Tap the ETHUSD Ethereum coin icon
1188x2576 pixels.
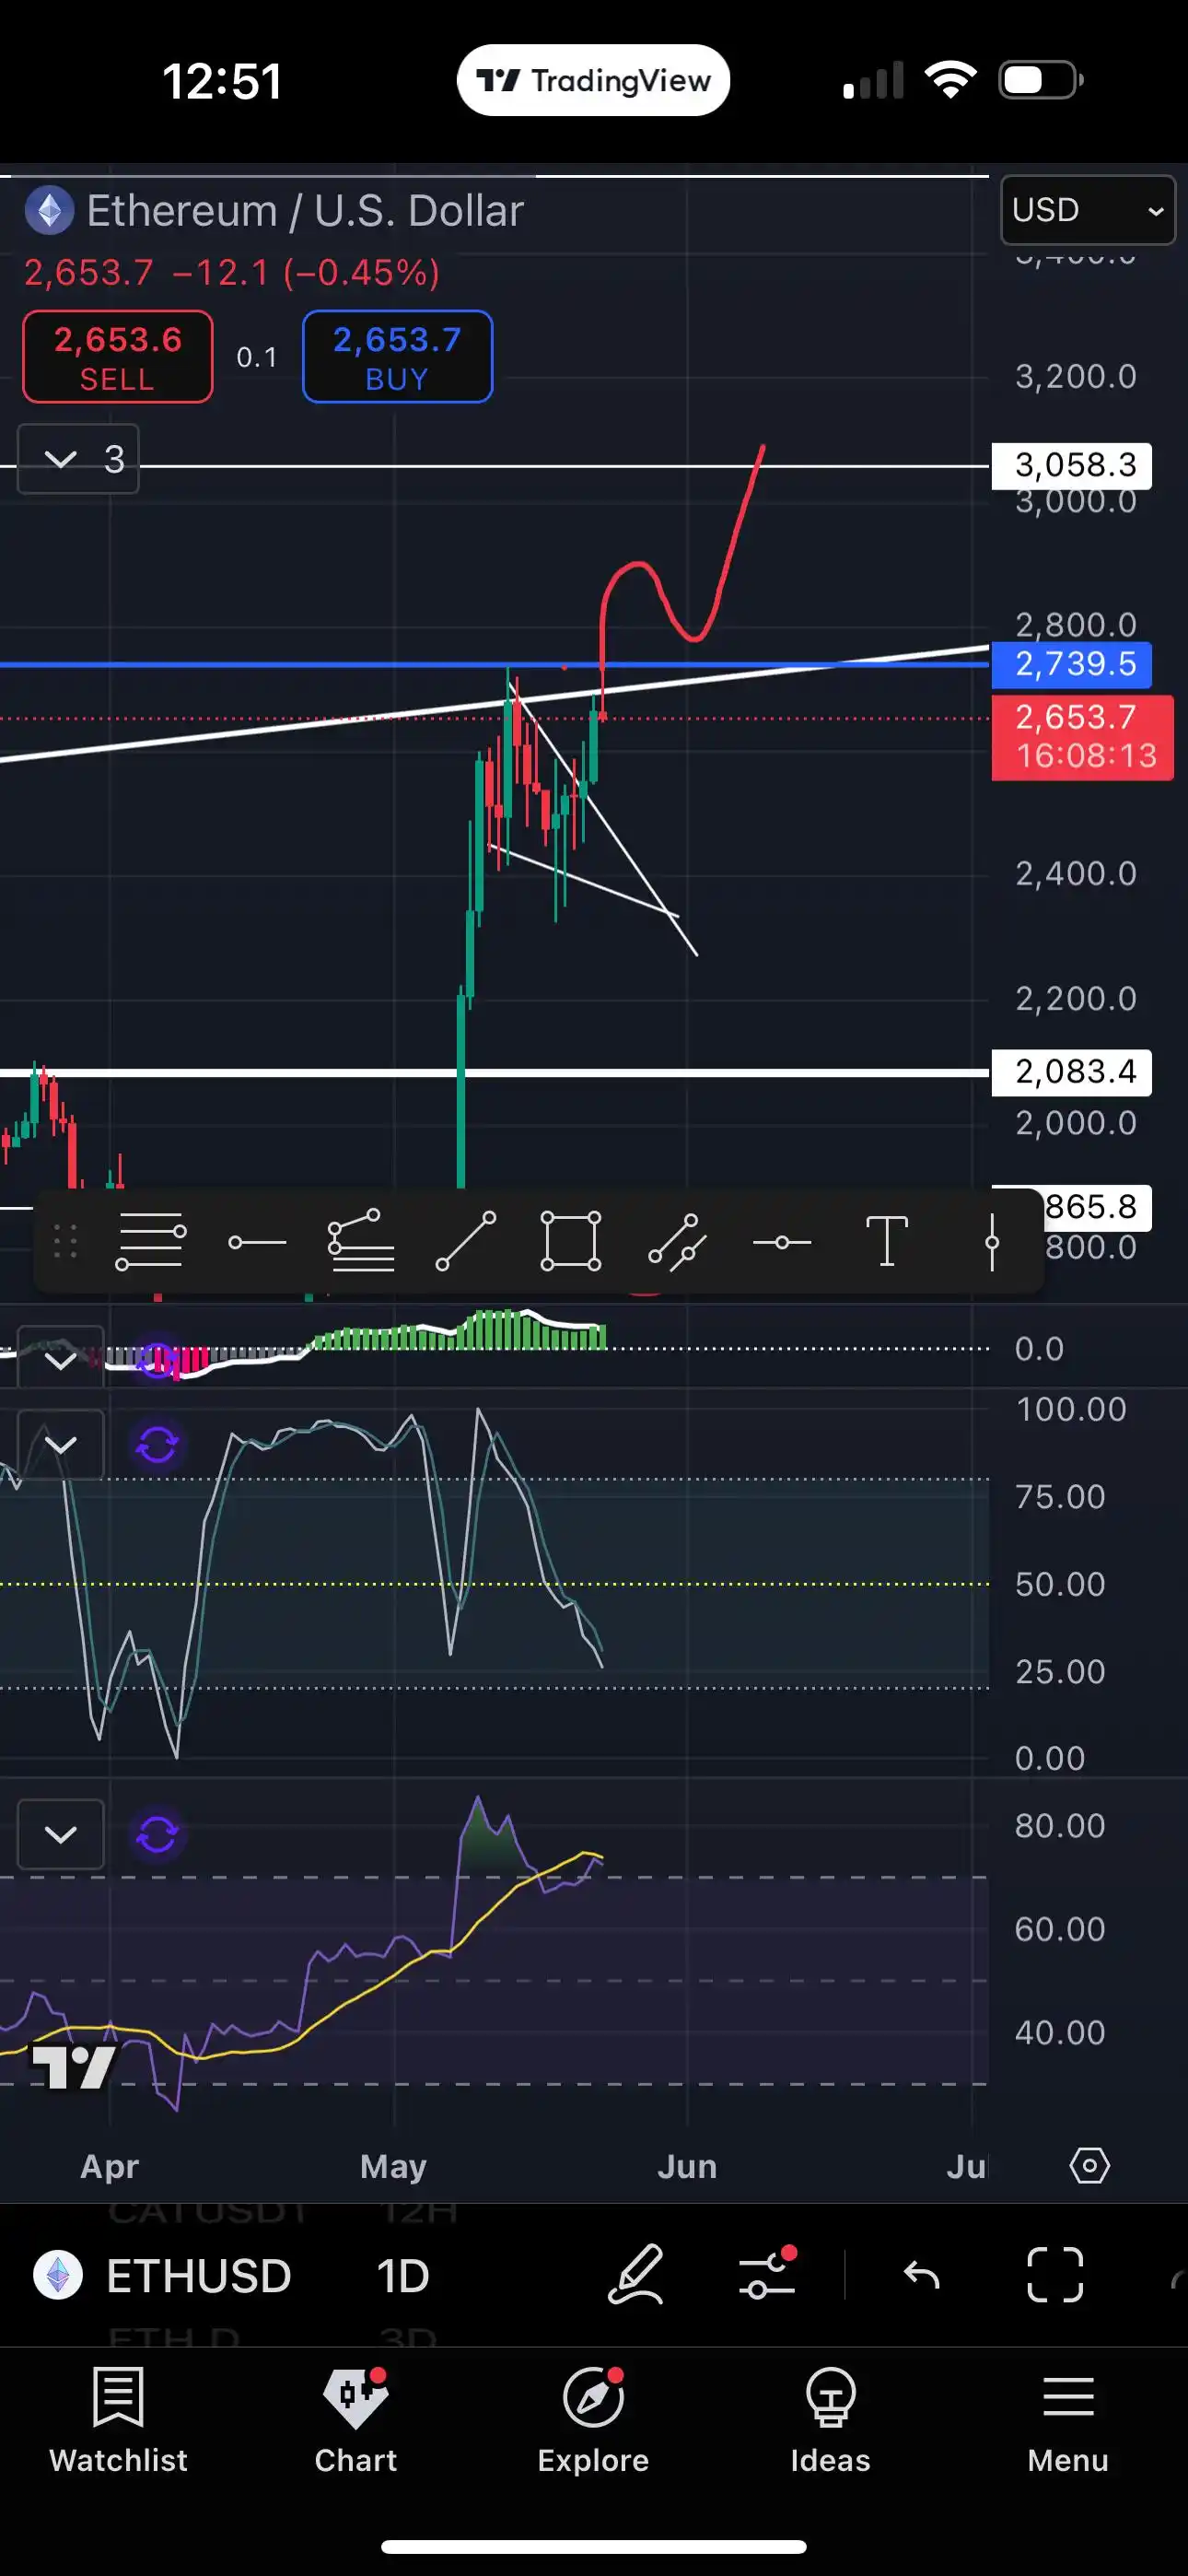click(x=58, y=2275)
